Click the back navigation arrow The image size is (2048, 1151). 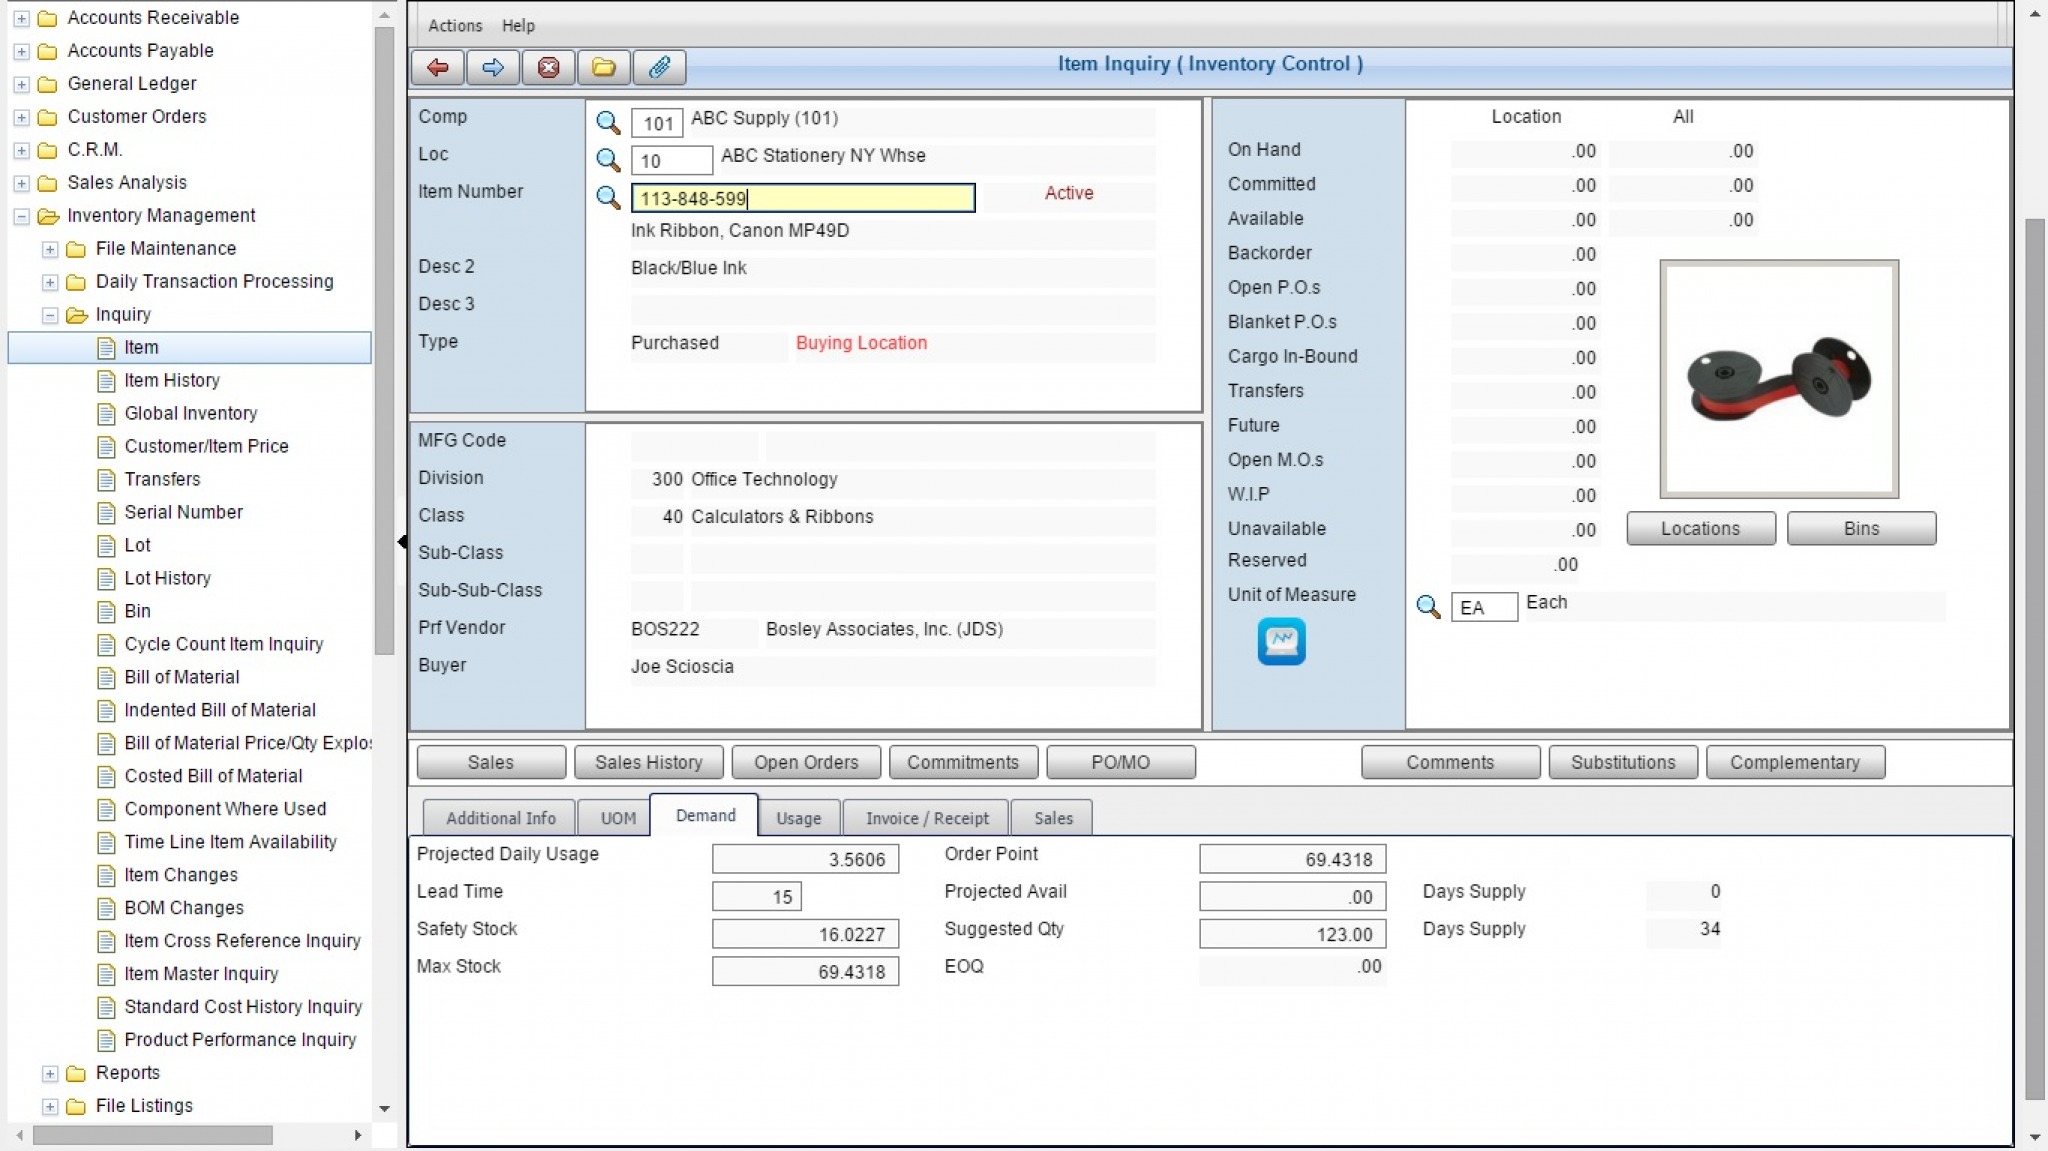tap(437, 67)
